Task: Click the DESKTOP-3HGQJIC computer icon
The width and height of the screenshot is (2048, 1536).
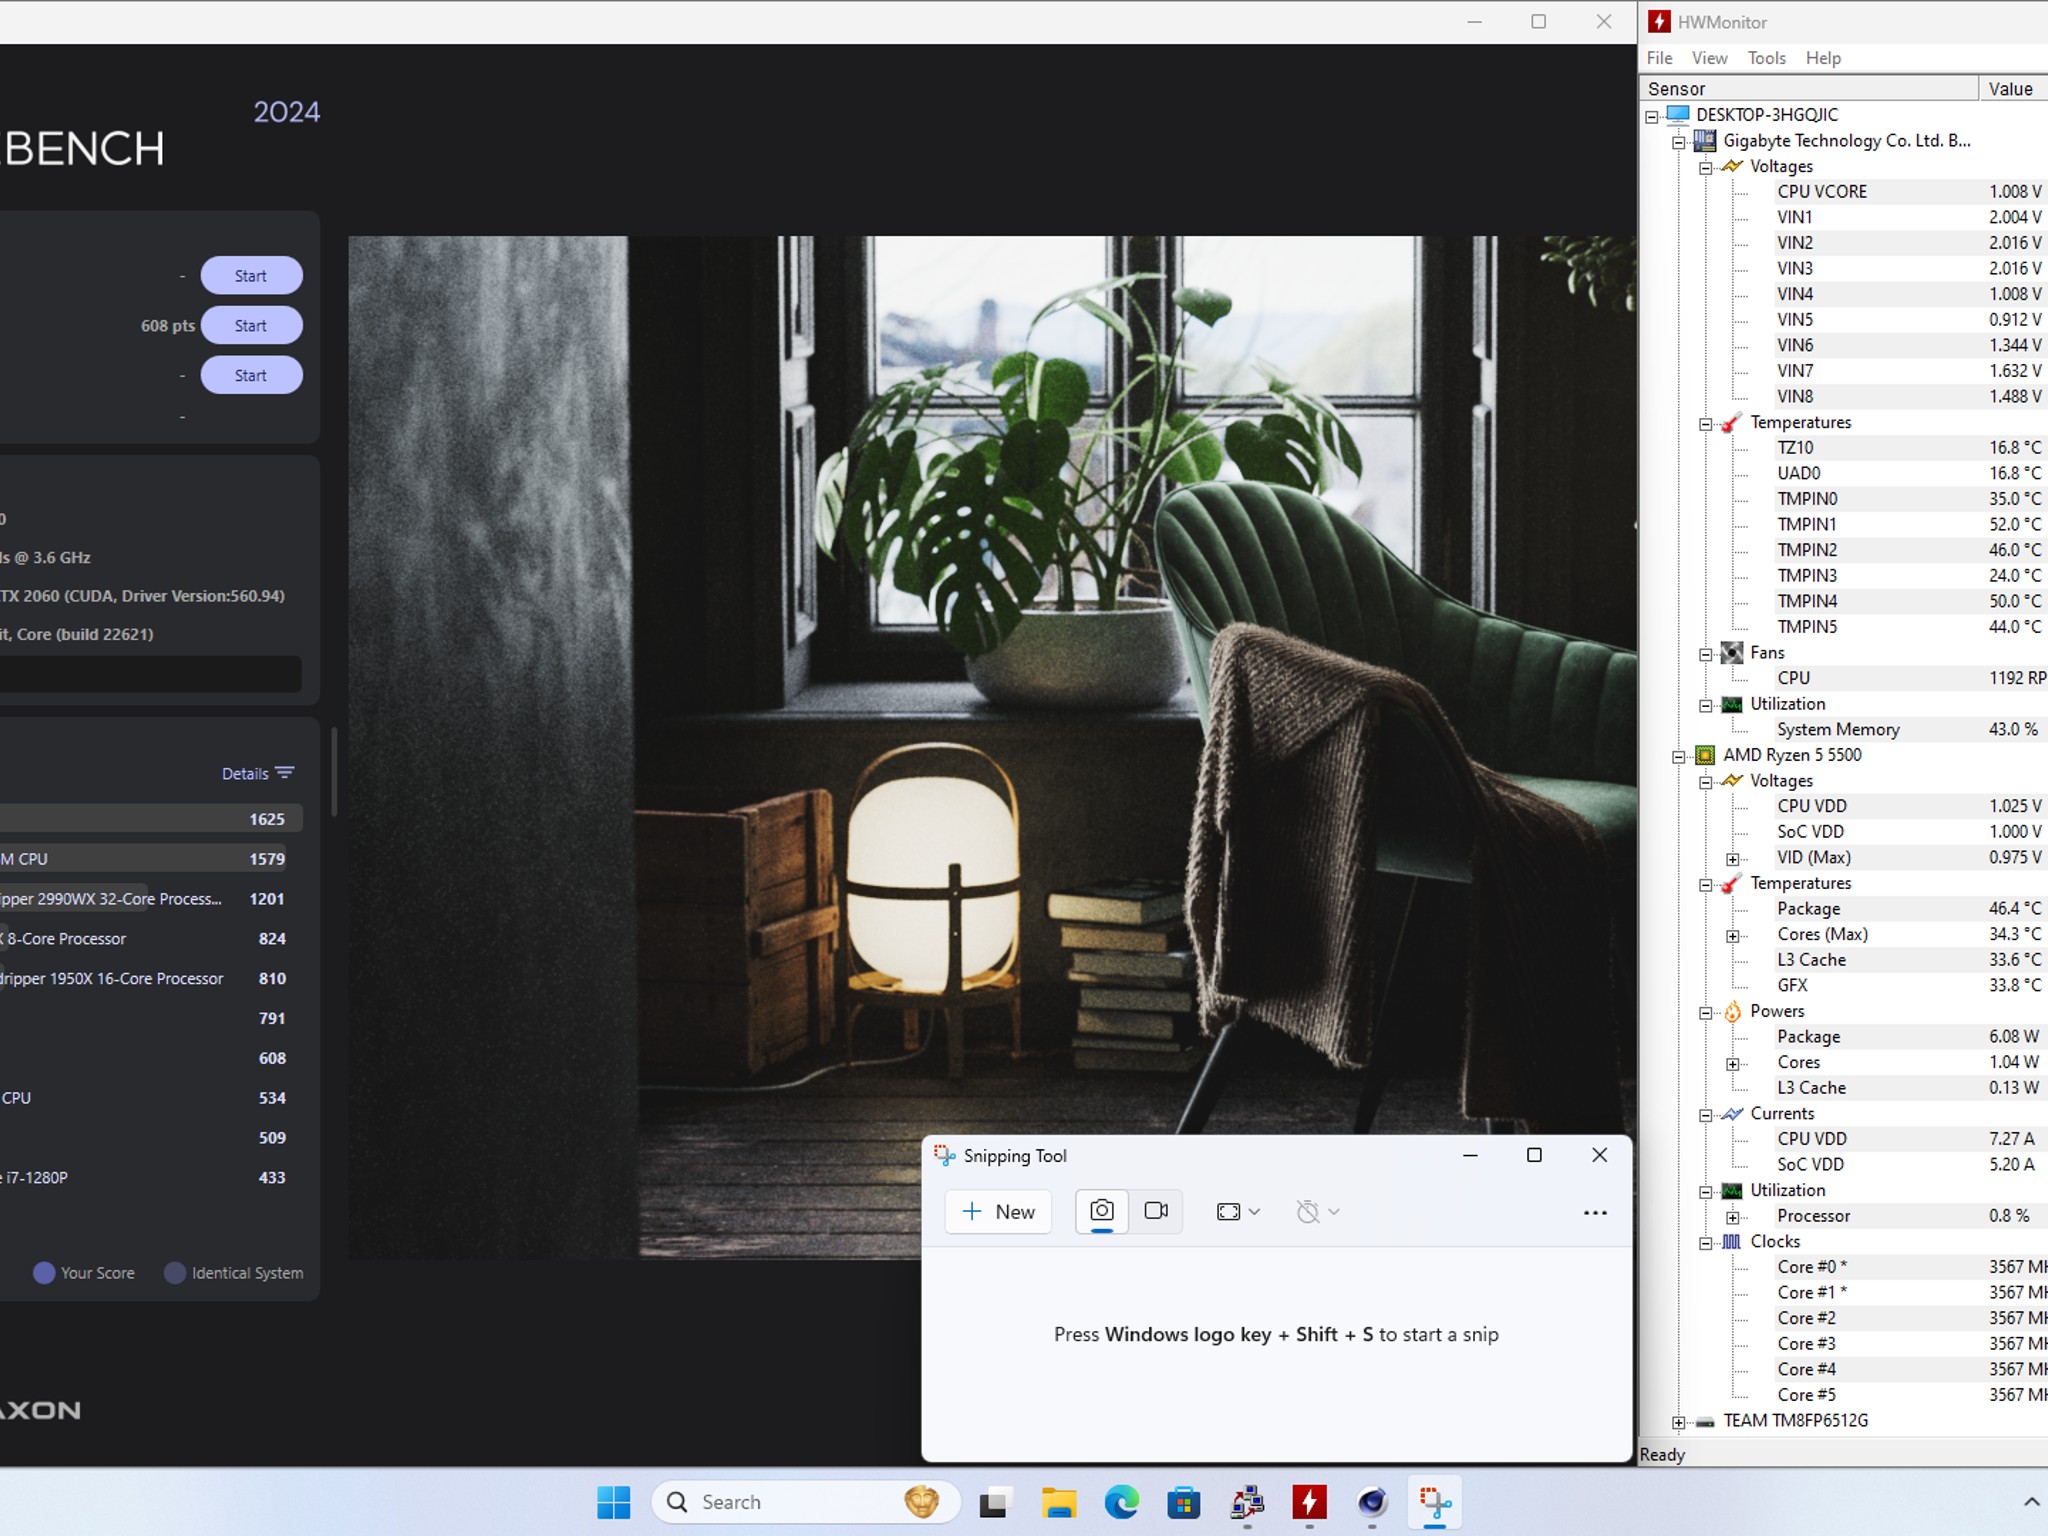Action: [1678, 115]
